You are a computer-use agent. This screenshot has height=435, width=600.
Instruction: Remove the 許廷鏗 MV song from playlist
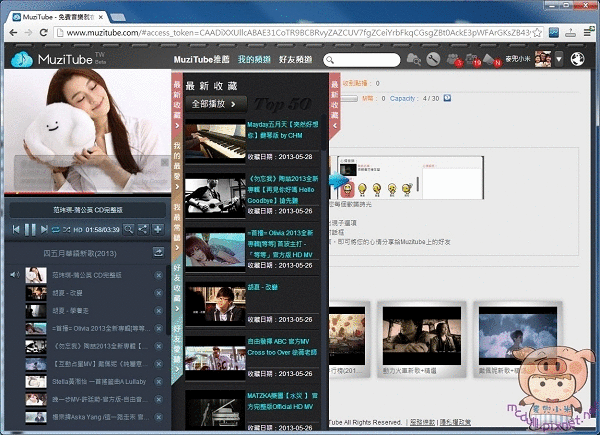[x=158, y=399]
